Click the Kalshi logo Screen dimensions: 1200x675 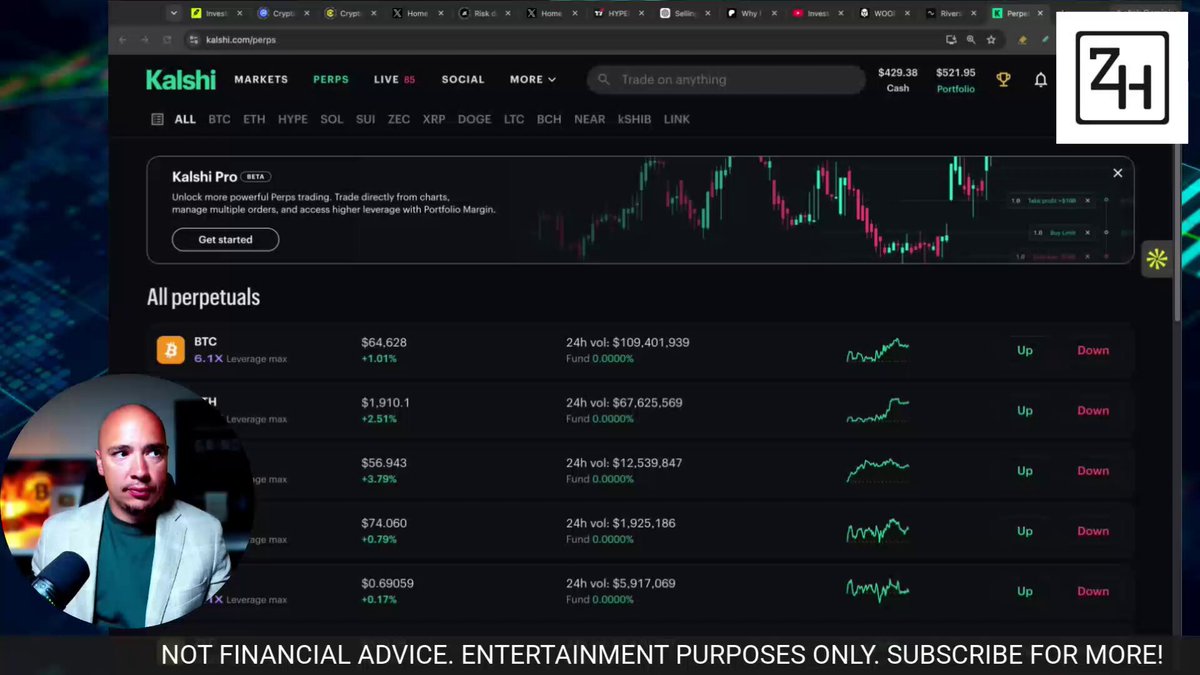pyautogui.click(x=180, y=80)
